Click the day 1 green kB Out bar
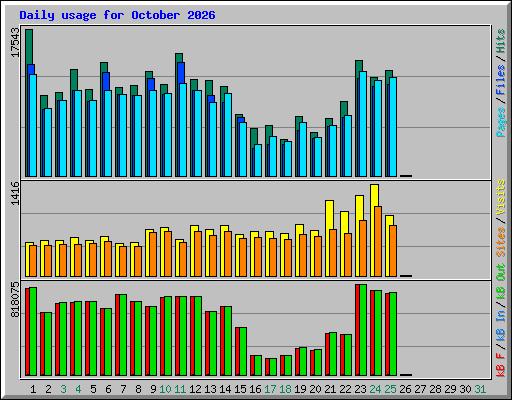Image resolution: width=512 pixels, height=400 pixels. click(33, 331)
